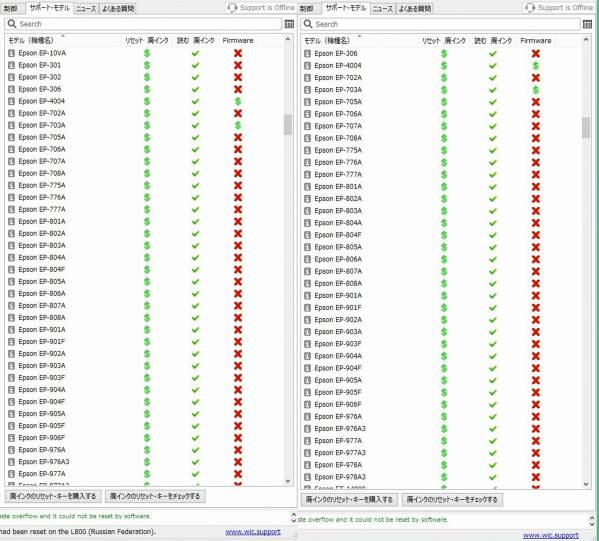Click the headset Support is Offline icon left
The width and height of the screenshot is (599, 541).
(x=232, y=8)
